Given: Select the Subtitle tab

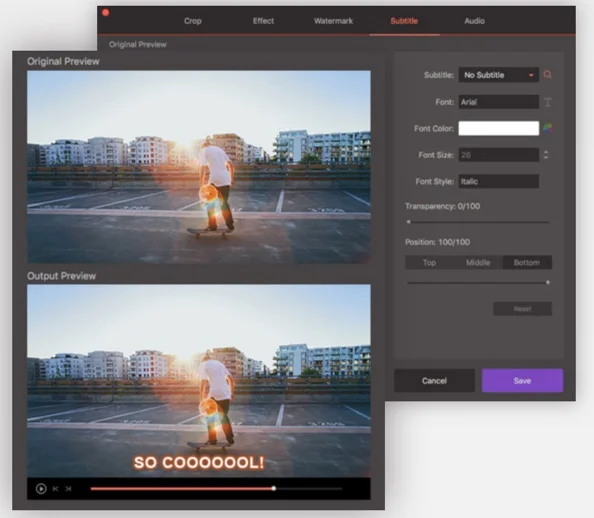Looking at the screenshot, I should pyautogui.click(x=404, y=21).
